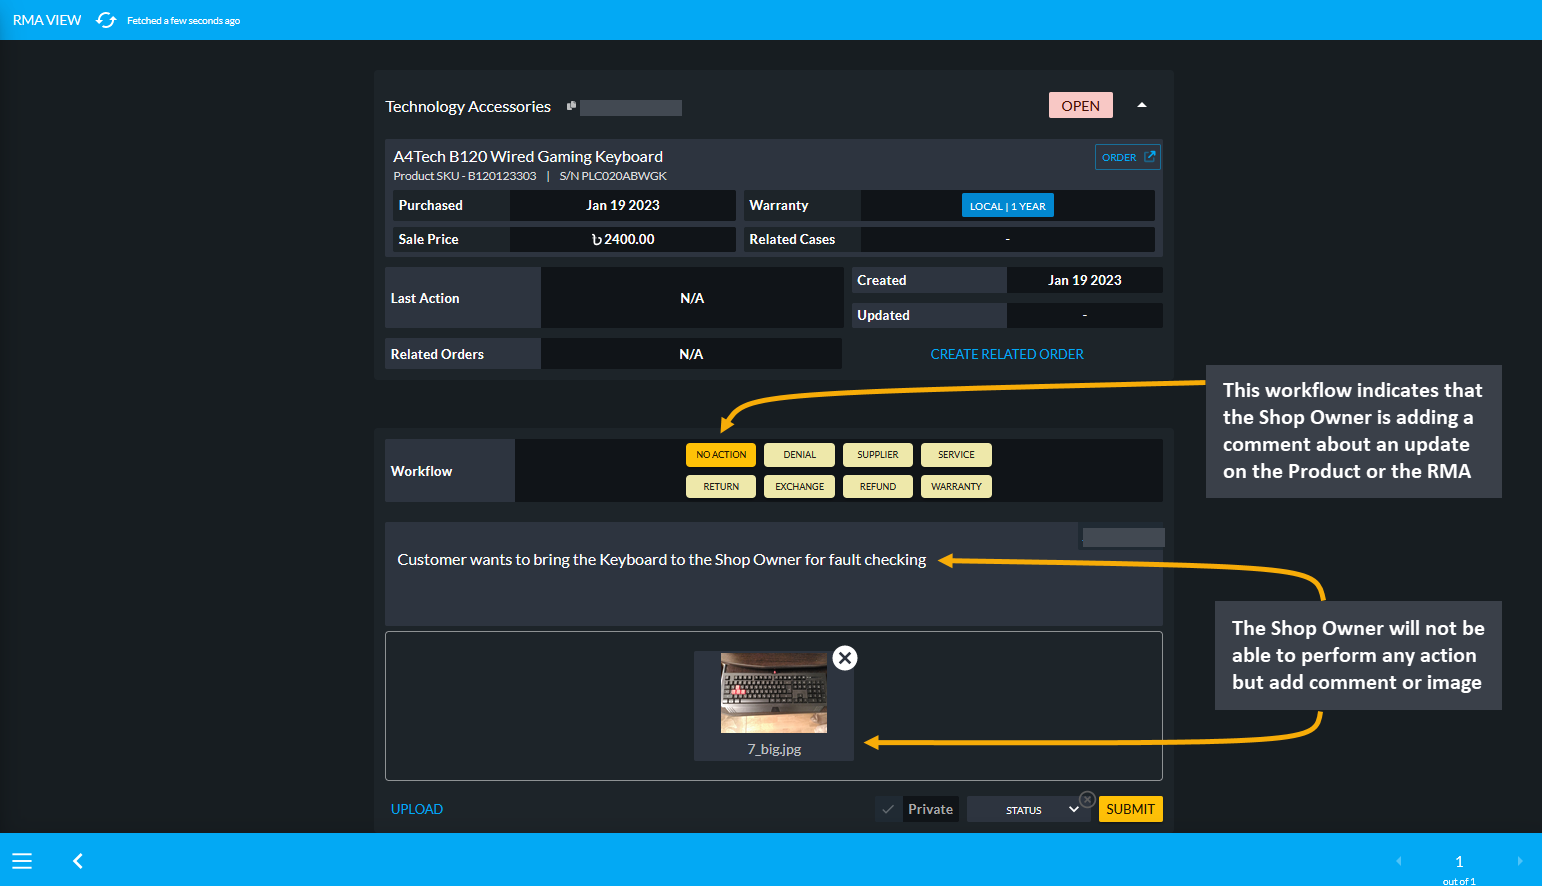
Task: Click into the customer comment text area
Action: 773,574
